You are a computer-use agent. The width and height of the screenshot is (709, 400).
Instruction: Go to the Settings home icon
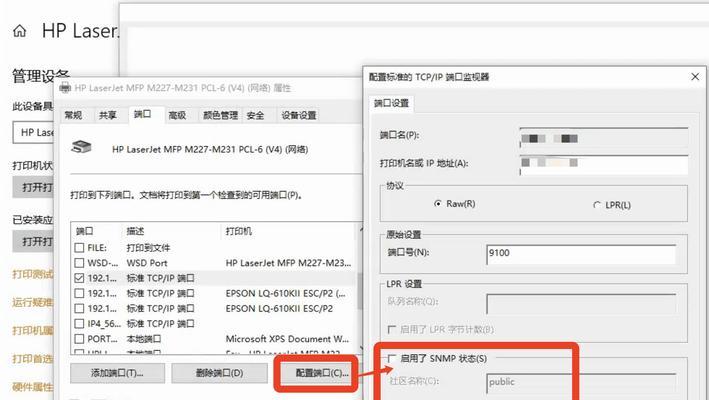19,31
